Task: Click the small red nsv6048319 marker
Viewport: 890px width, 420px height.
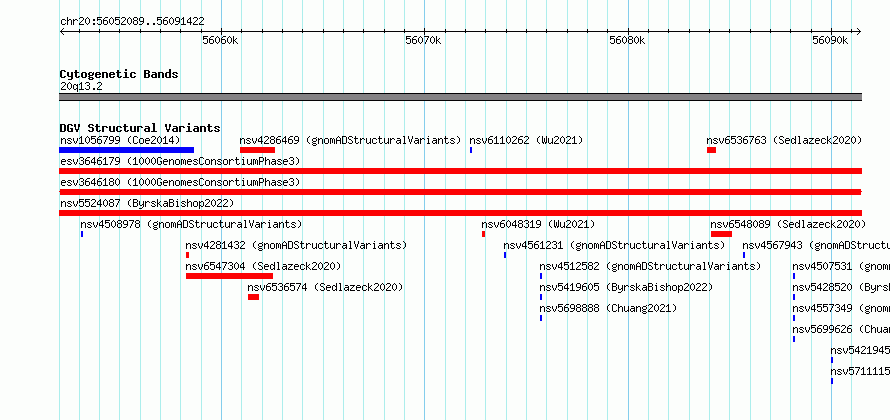Action: (484, 234)
